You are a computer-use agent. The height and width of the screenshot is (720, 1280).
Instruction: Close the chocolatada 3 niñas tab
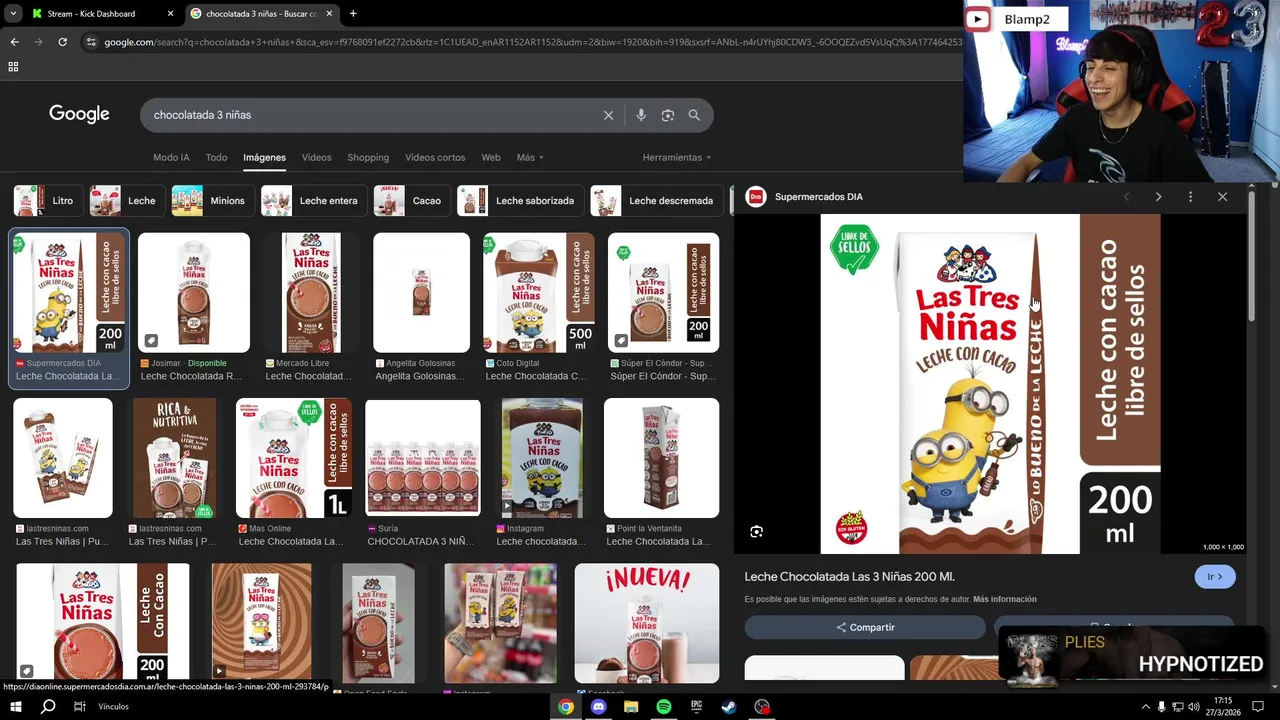click(328, 14)
